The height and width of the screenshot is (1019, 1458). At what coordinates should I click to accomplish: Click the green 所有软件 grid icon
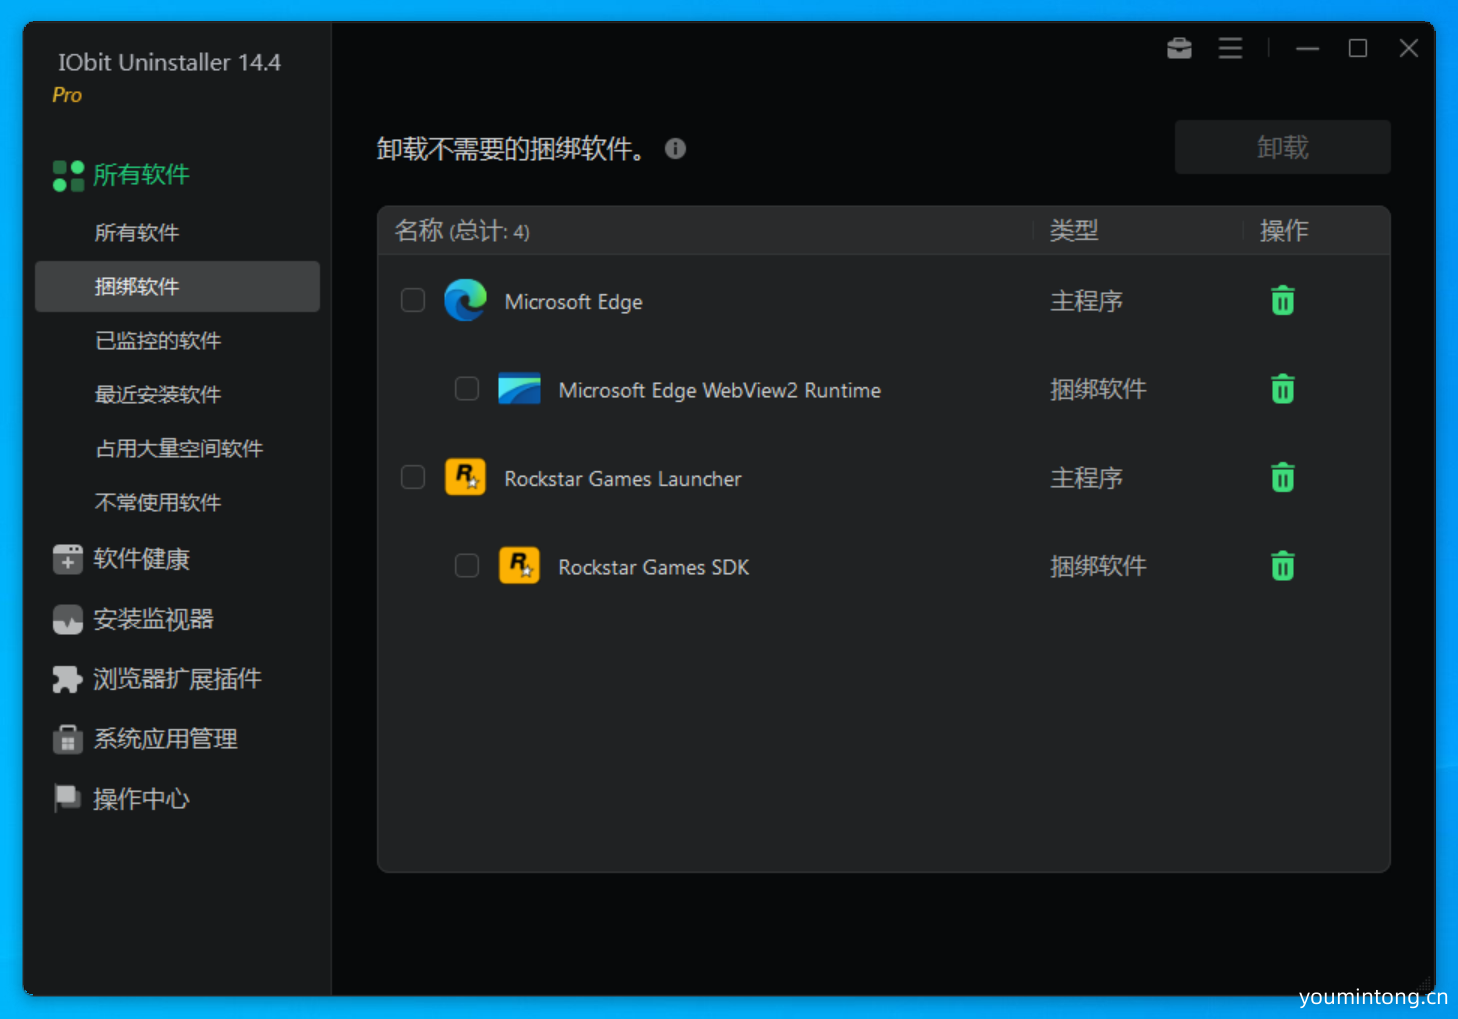(68, 176)
